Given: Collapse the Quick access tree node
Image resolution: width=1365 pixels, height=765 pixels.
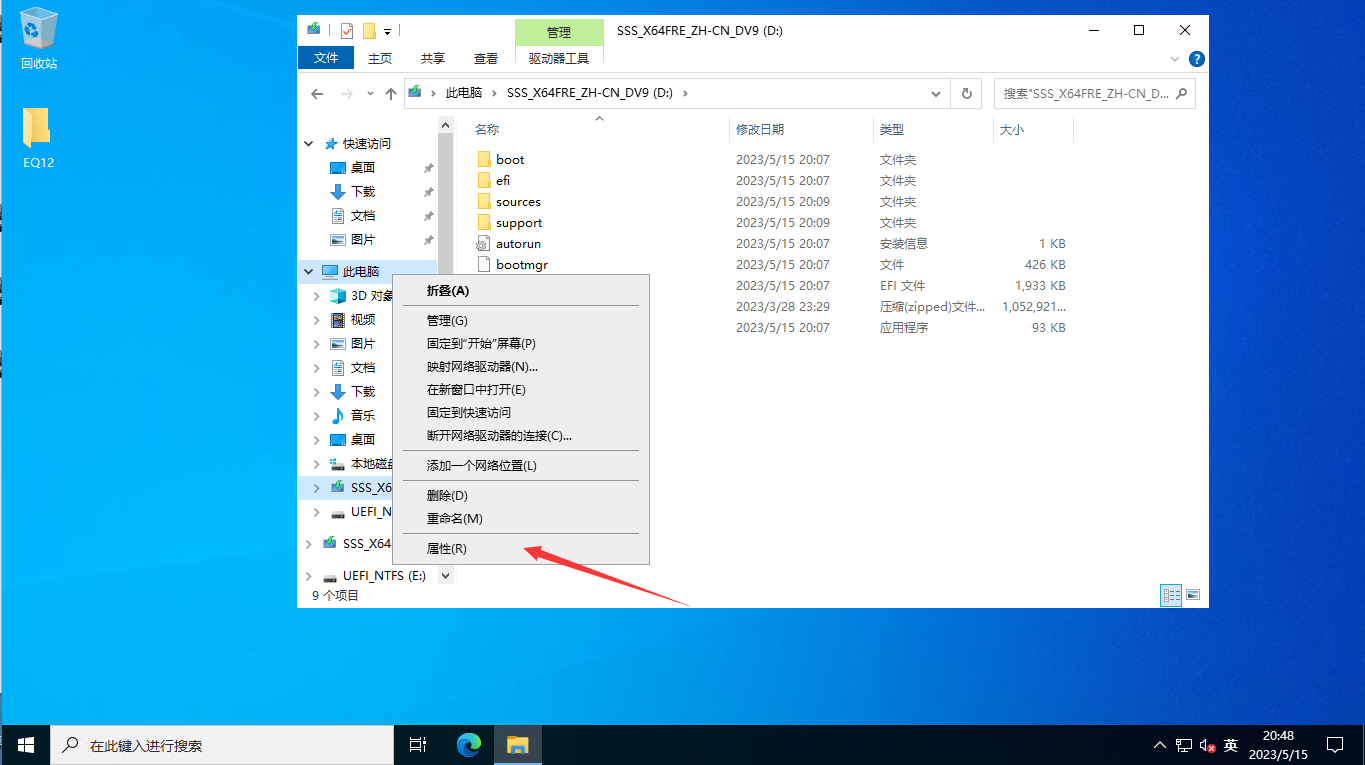Looking at the screenshot, I should 309,144.
